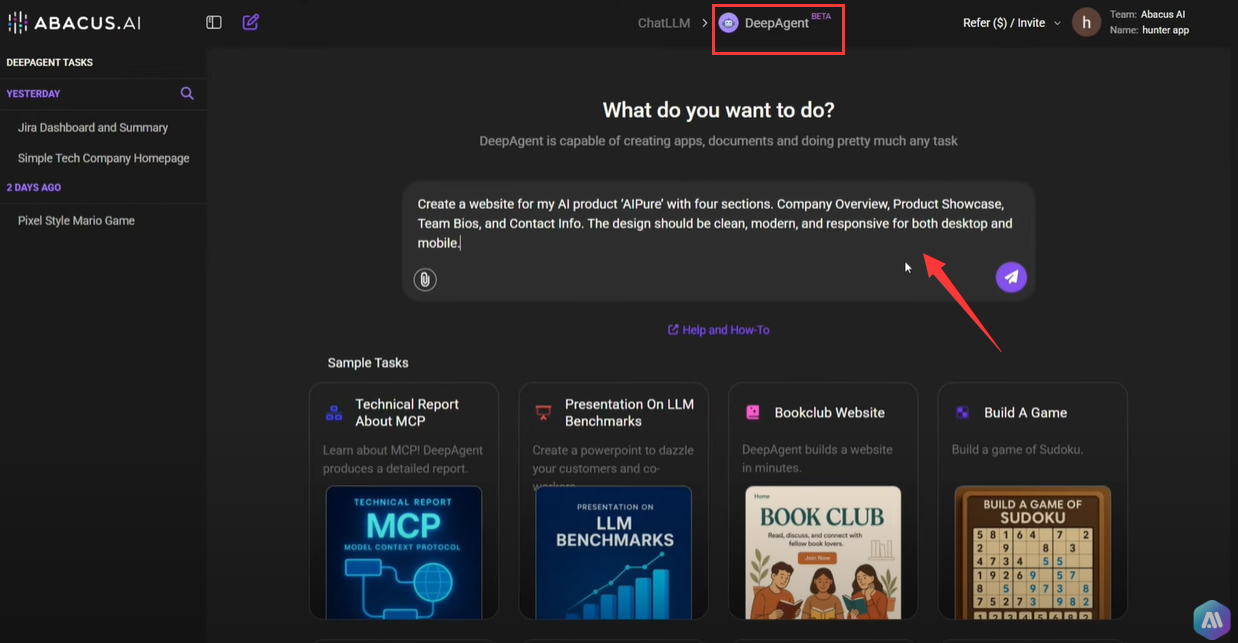Open Help and How-To link
Viewport: 1238px width, 643px height.
click(x=719, y=330)
